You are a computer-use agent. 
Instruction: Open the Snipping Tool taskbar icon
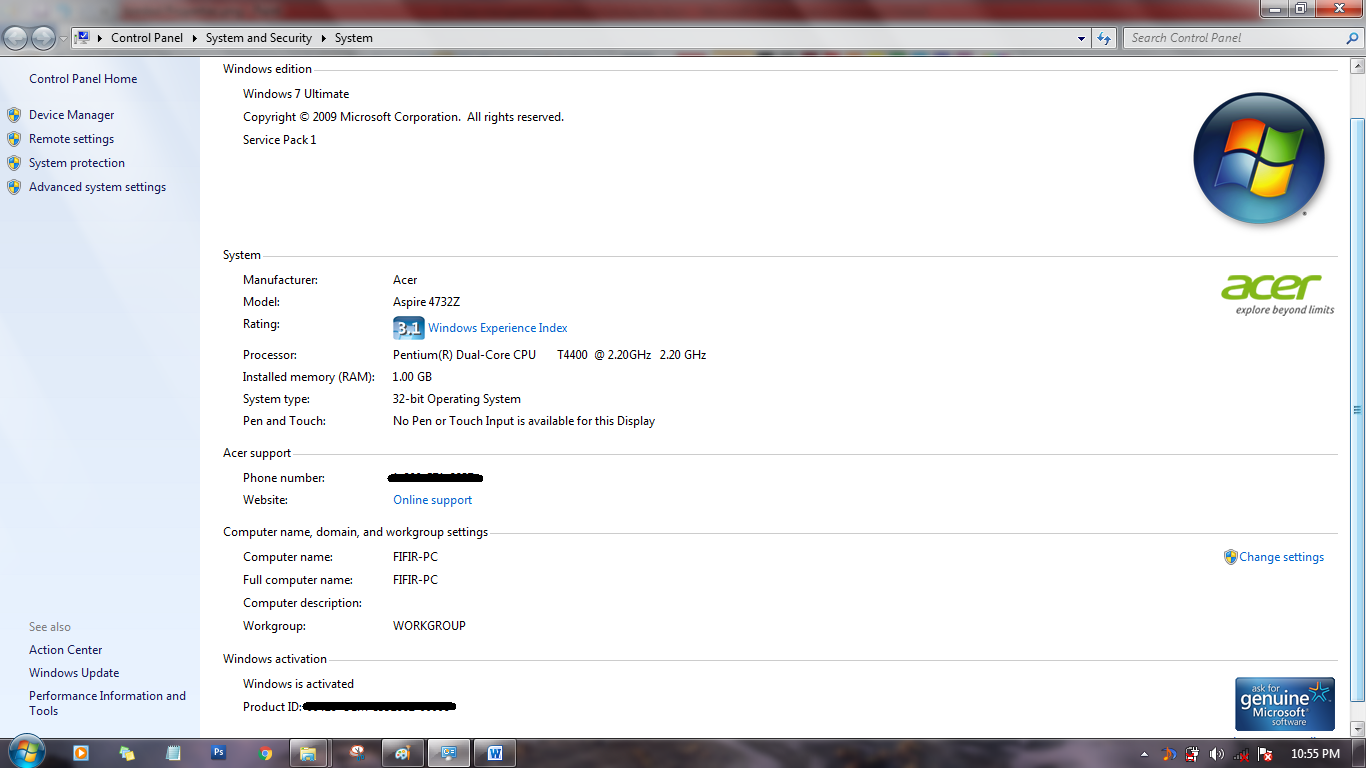[357, 753]
